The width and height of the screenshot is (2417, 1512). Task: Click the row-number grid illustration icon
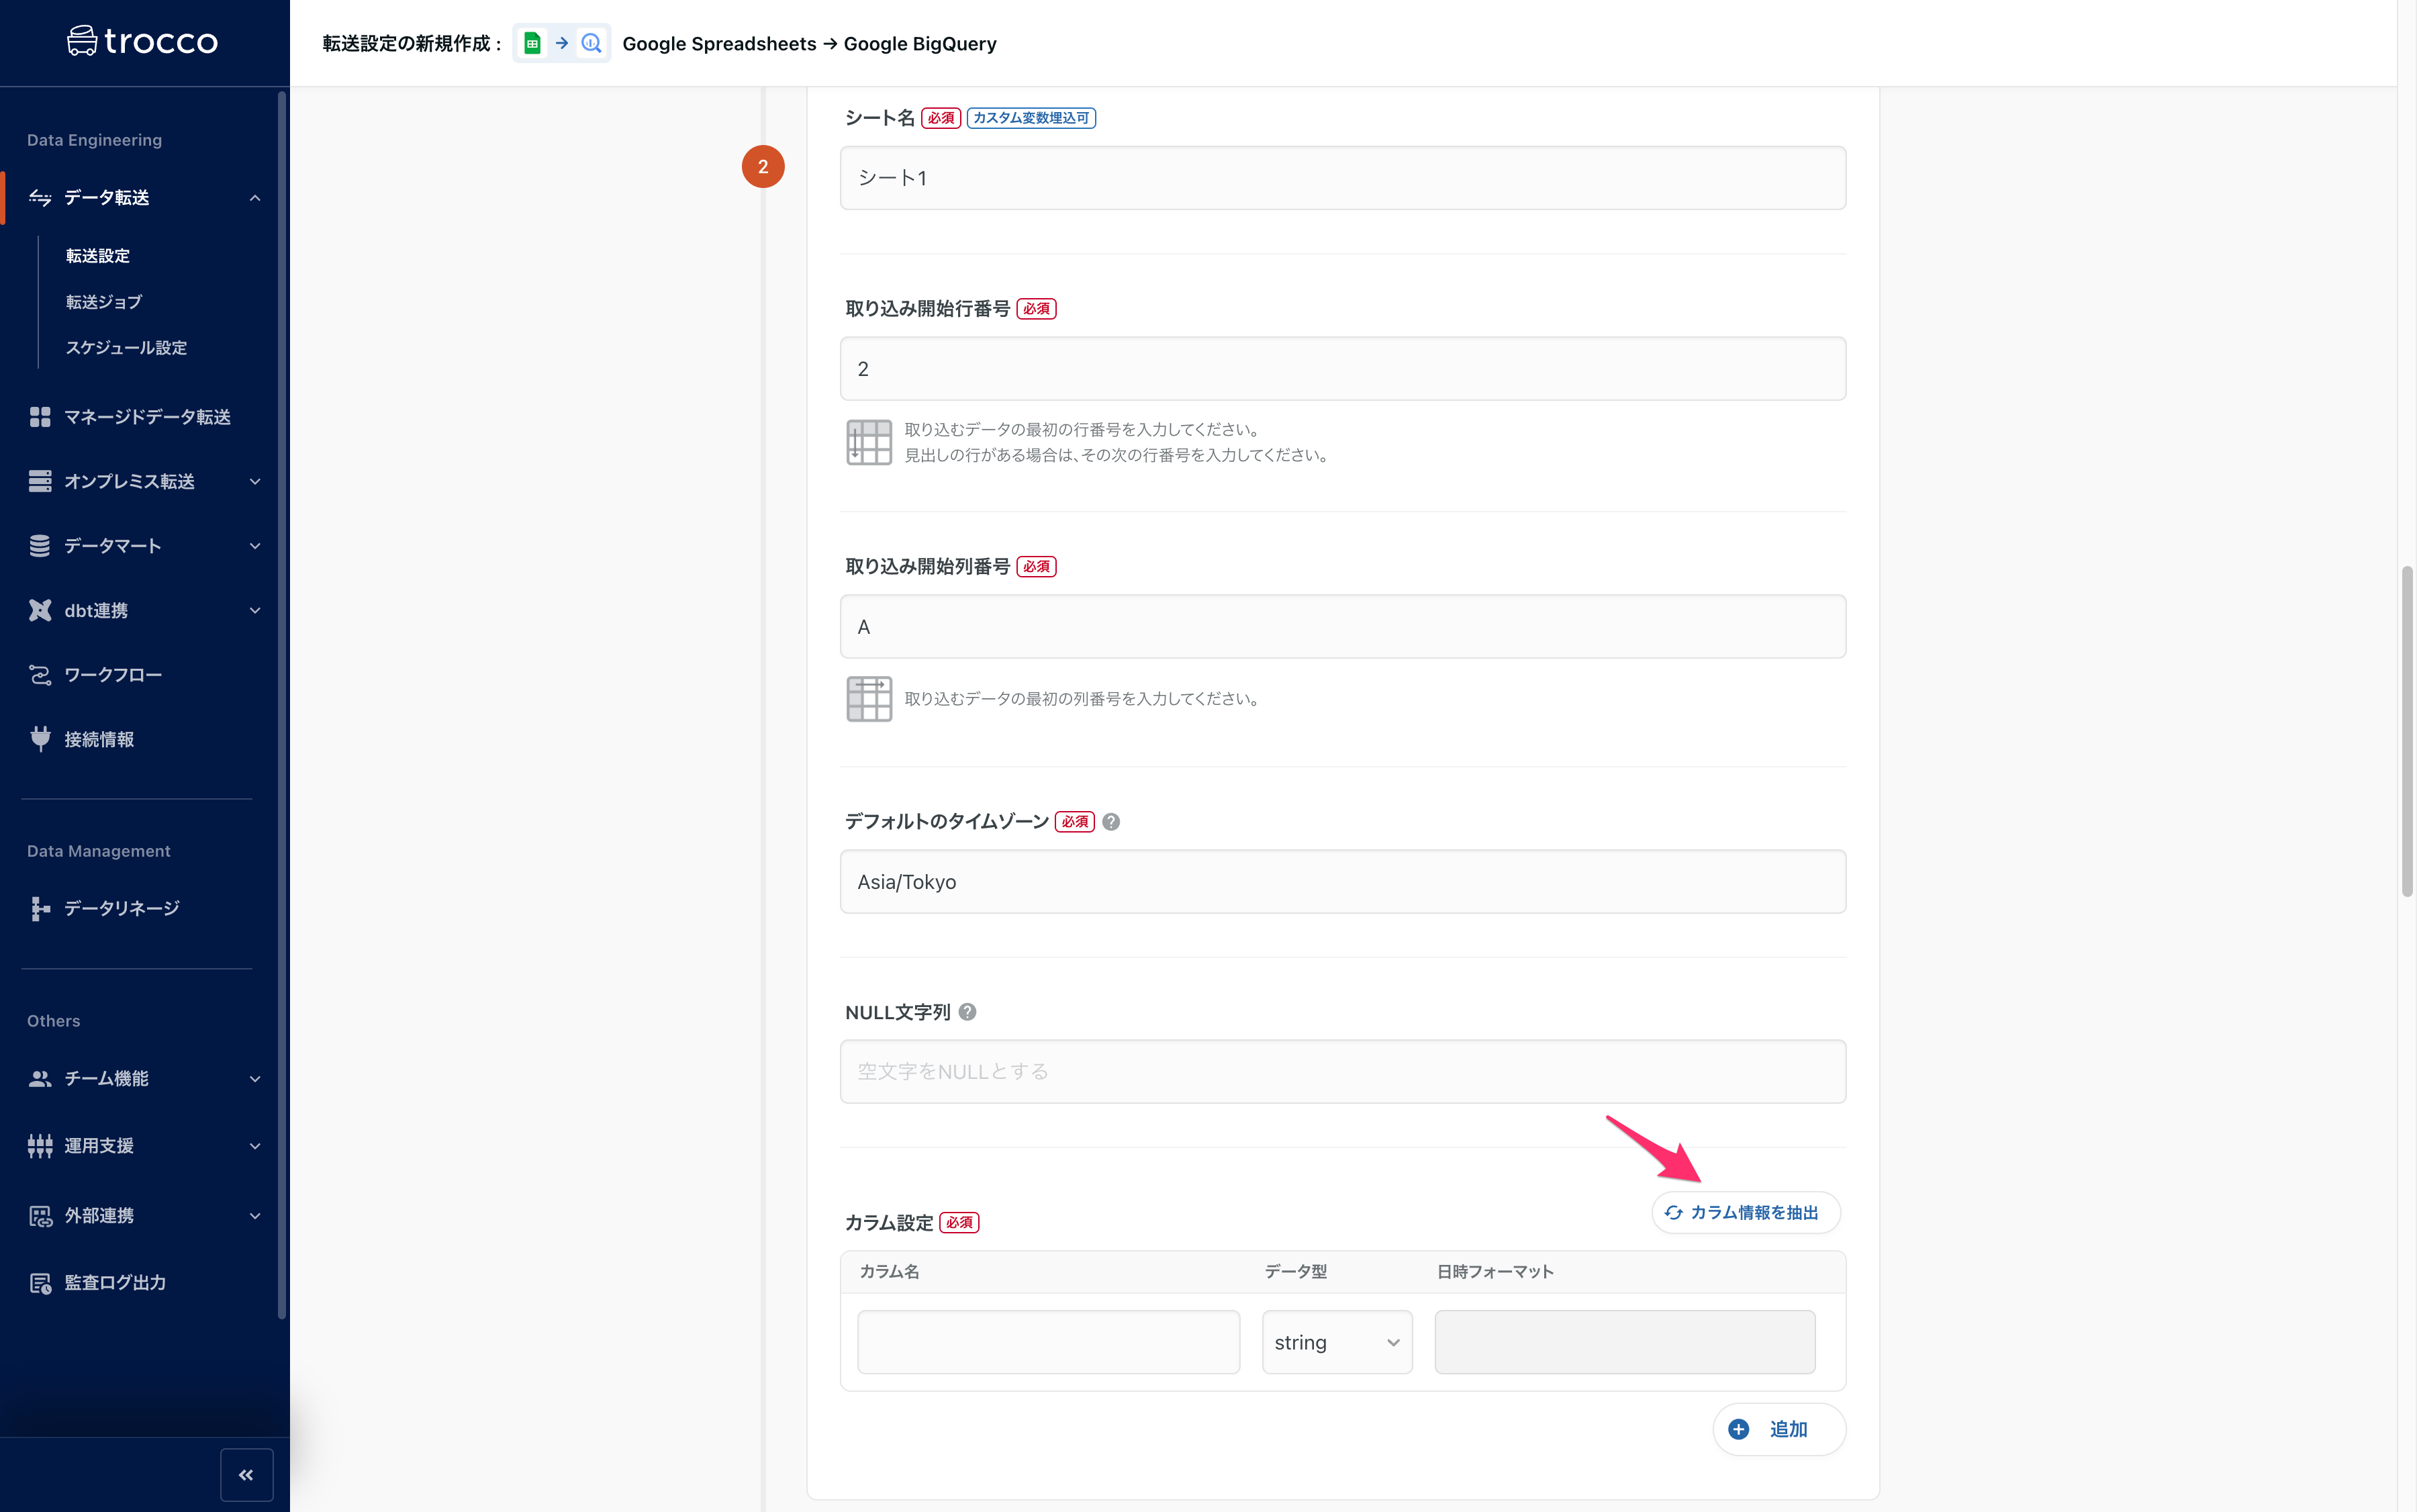tap(869, 442)
